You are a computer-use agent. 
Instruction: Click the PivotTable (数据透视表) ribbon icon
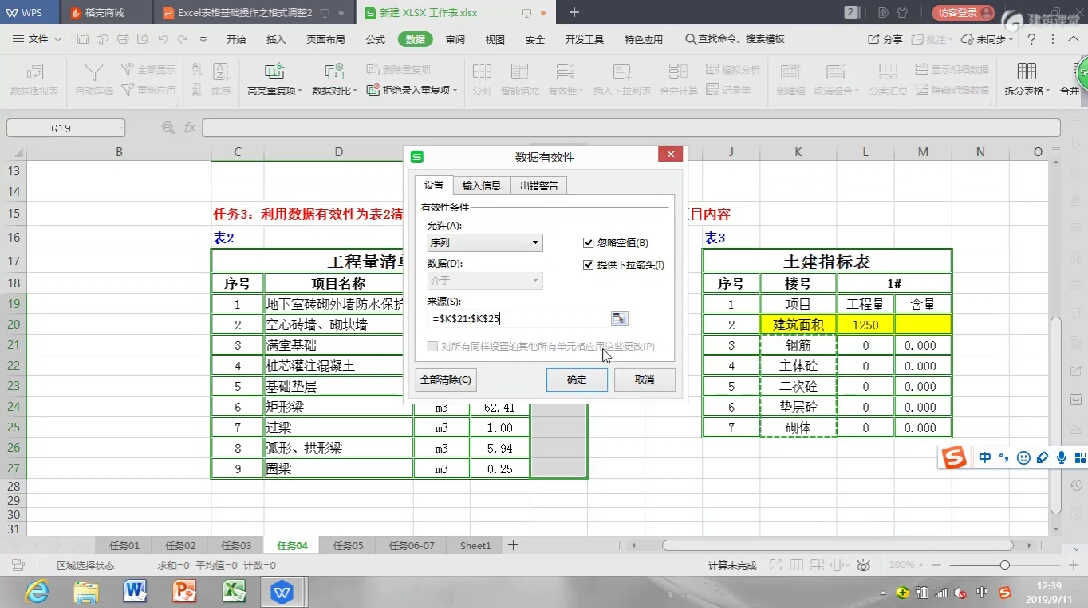click(x=34, y=71)
